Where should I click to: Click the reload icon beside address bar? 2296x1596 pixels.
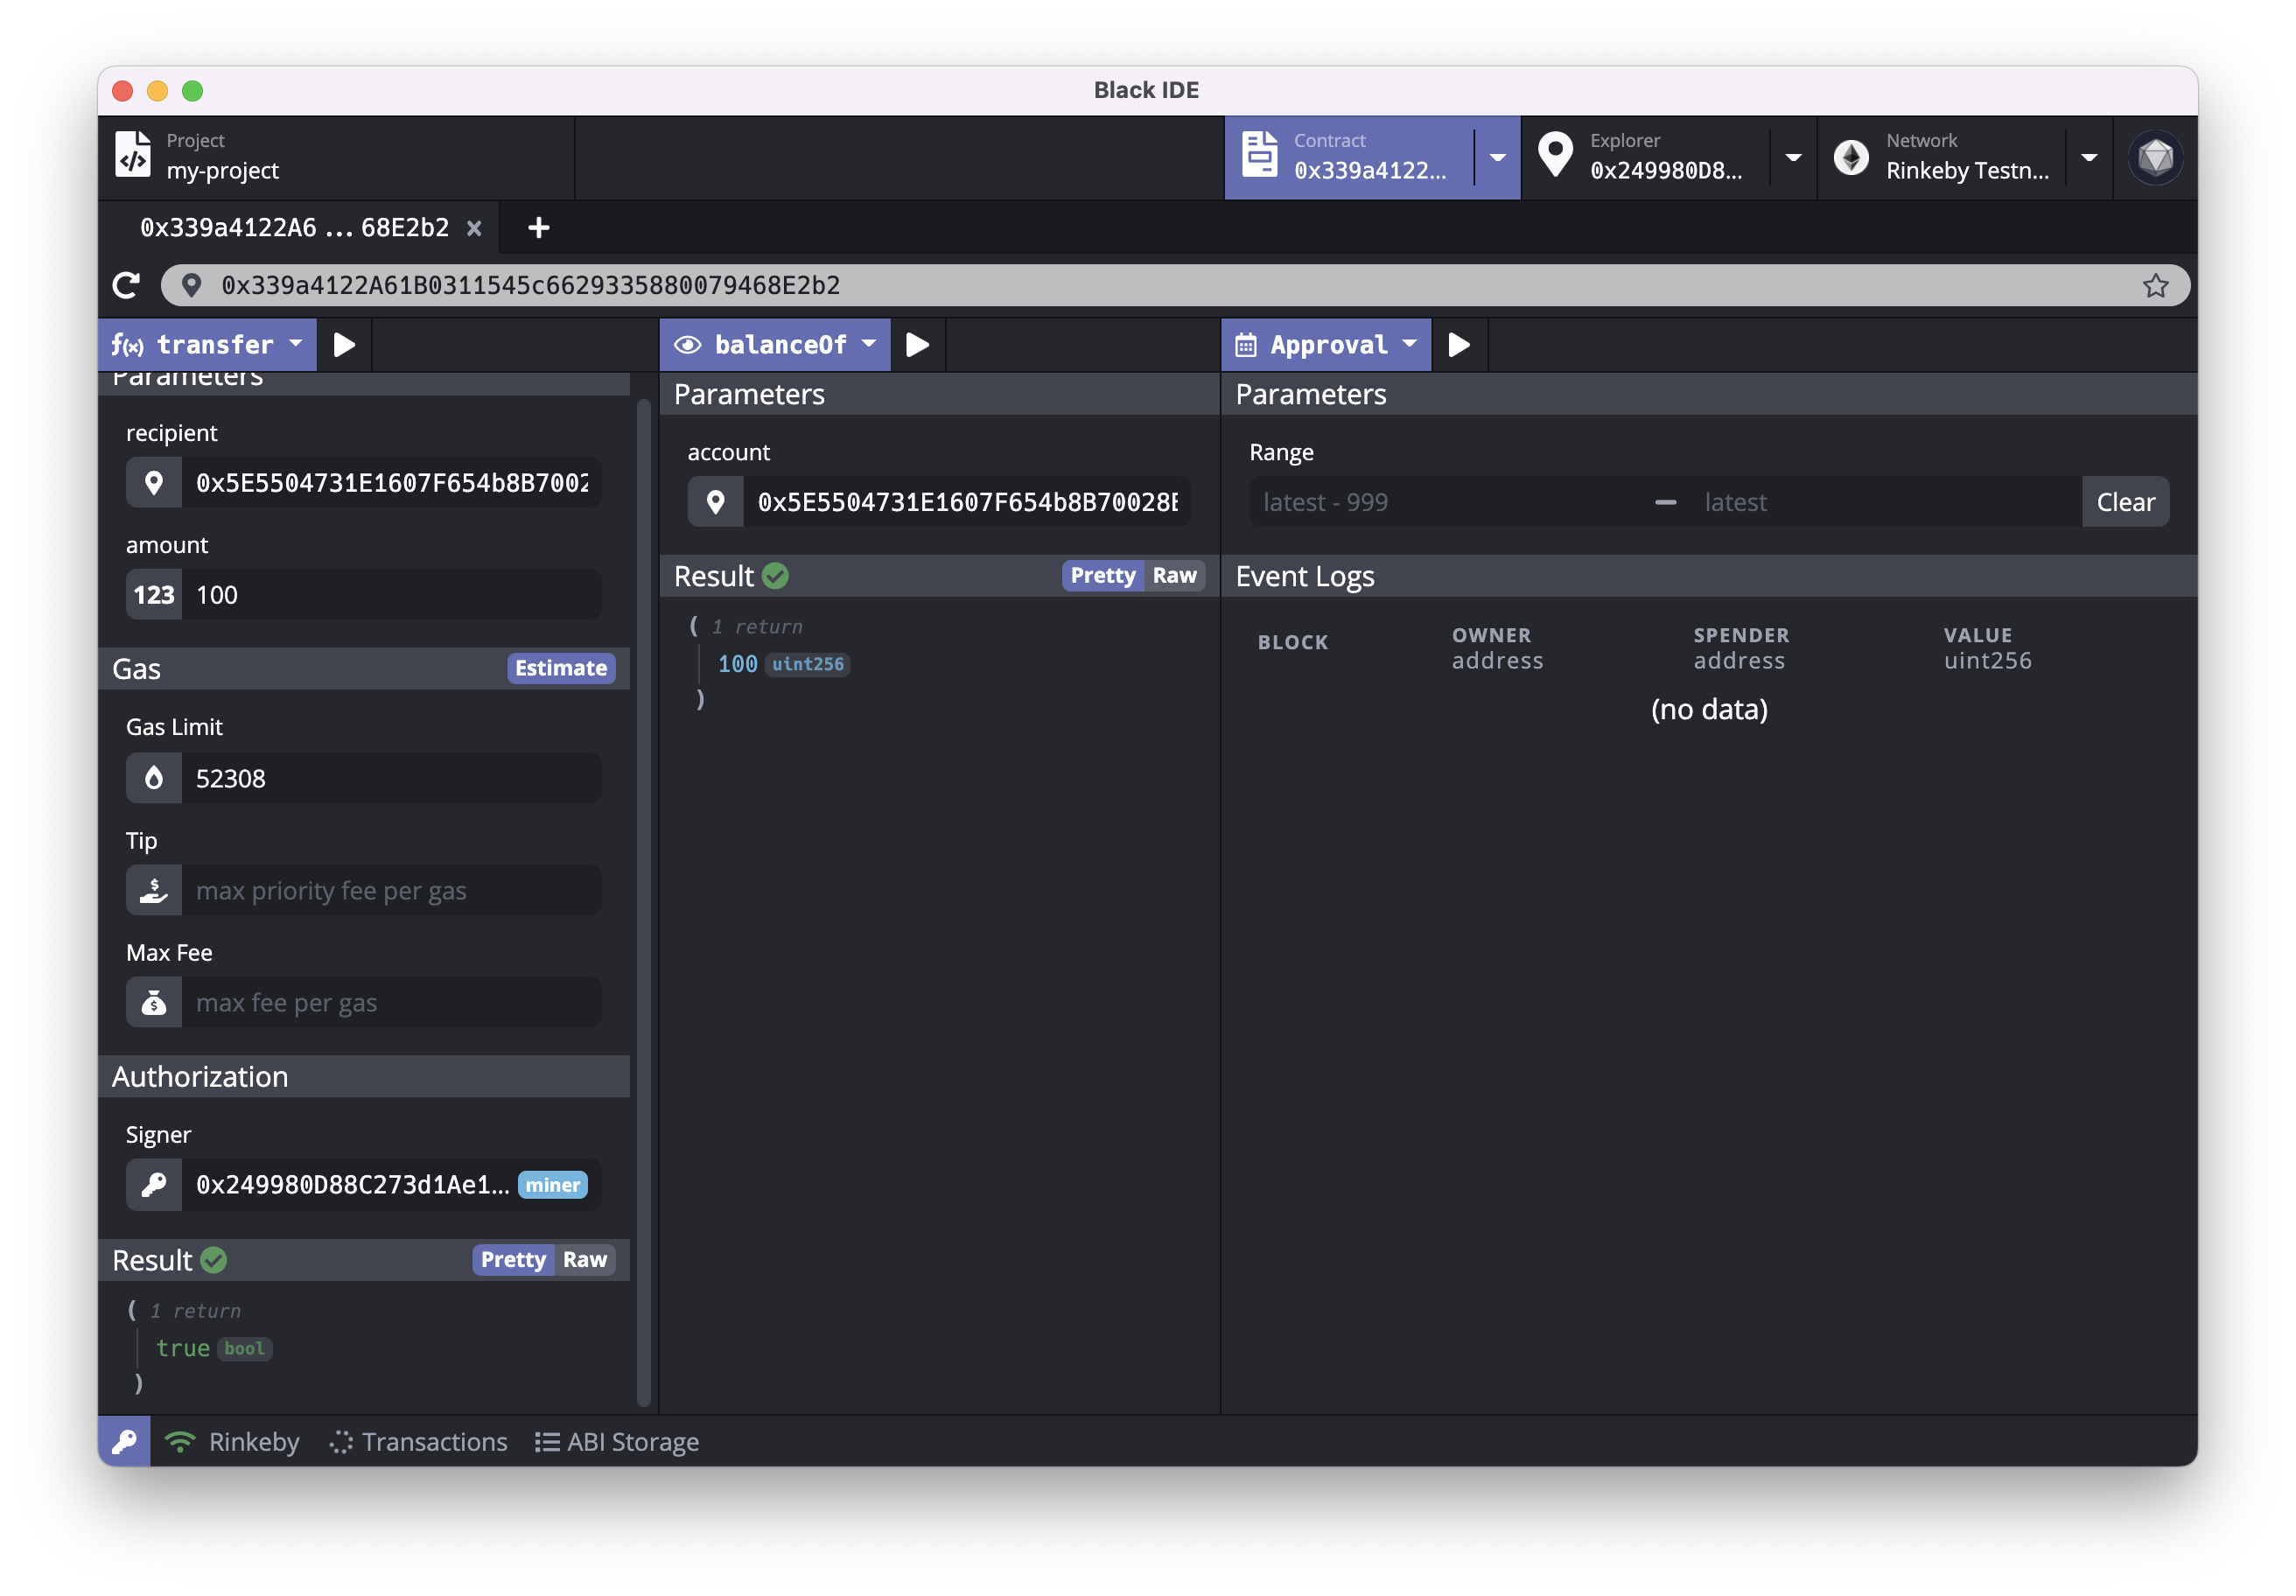126,286
